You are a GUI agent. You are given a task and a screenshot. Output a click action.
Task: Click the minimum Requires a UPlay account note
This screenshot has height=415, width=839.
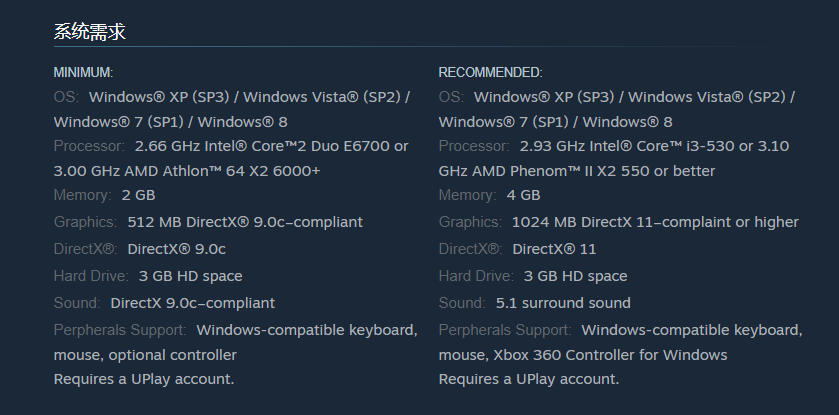point(144,379)
